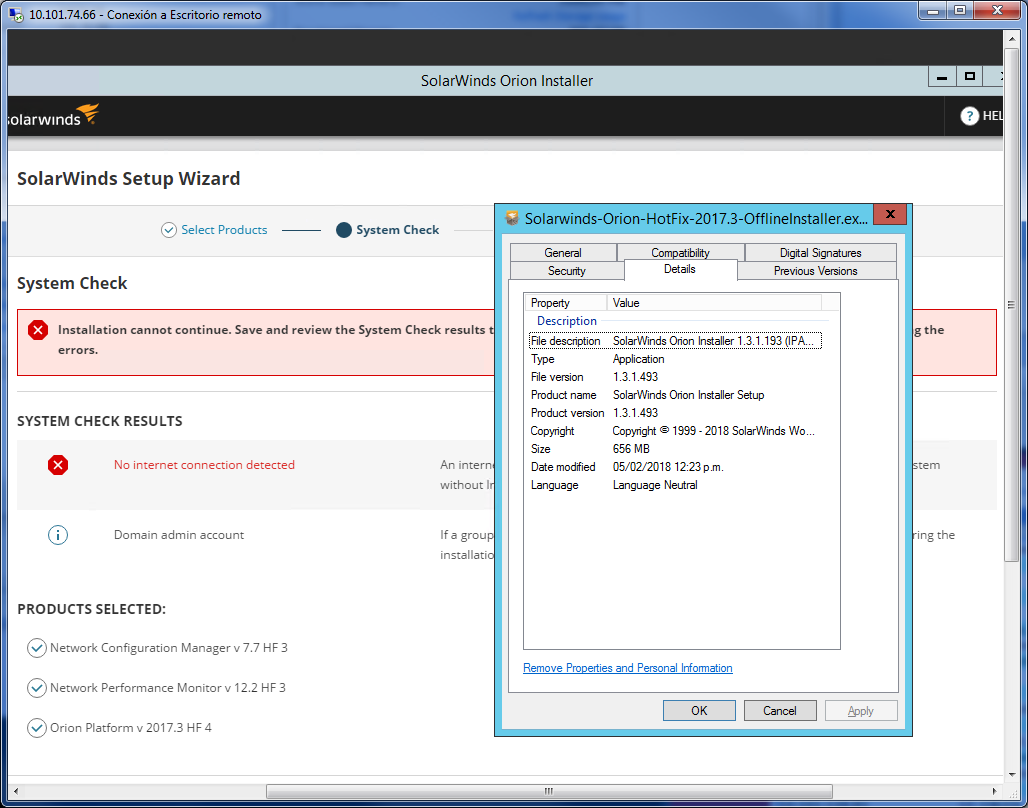Open the Security tab
Image resolution: width=1028 pixels, height=808 pixels.
[x=566, y=271]
